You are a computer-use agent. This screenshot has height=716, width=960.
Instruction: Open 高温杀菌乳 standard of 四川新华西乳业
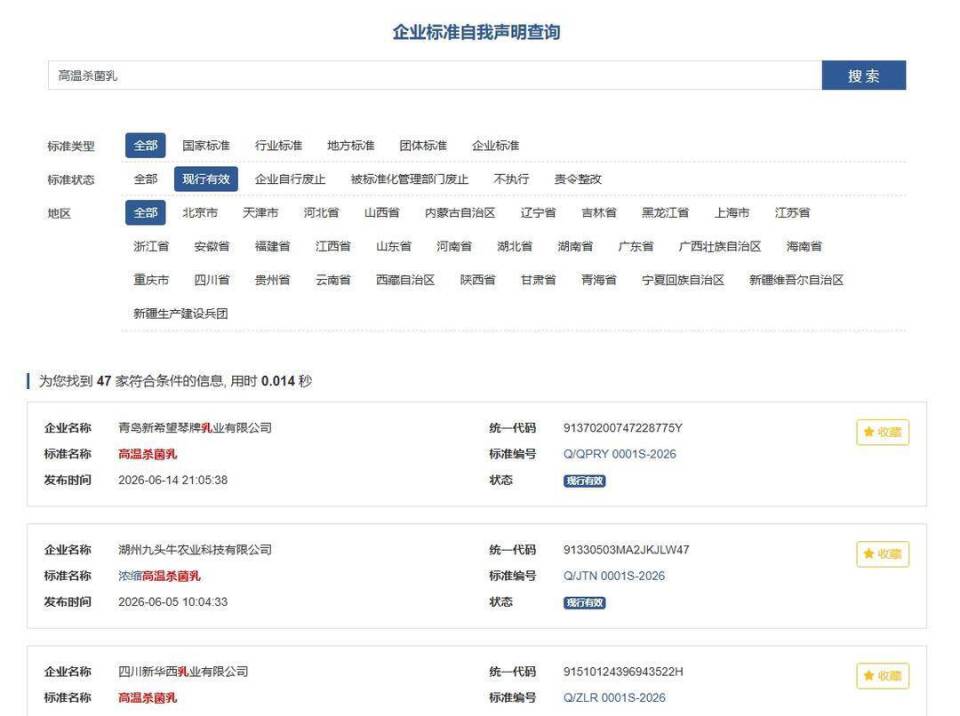(x=148, y=698)
